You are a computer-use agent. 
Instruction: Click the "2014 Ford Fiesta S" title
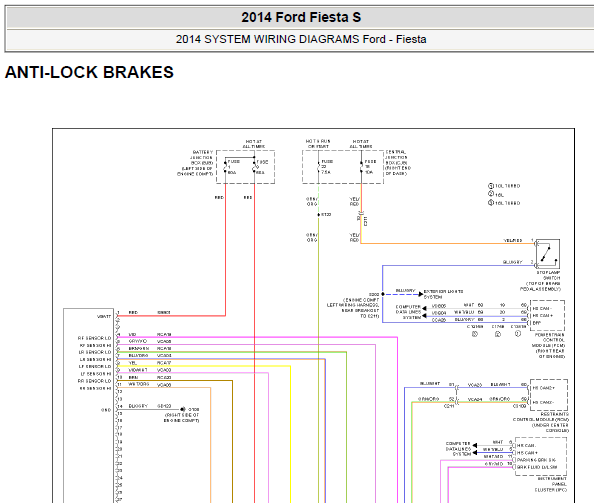301,17
